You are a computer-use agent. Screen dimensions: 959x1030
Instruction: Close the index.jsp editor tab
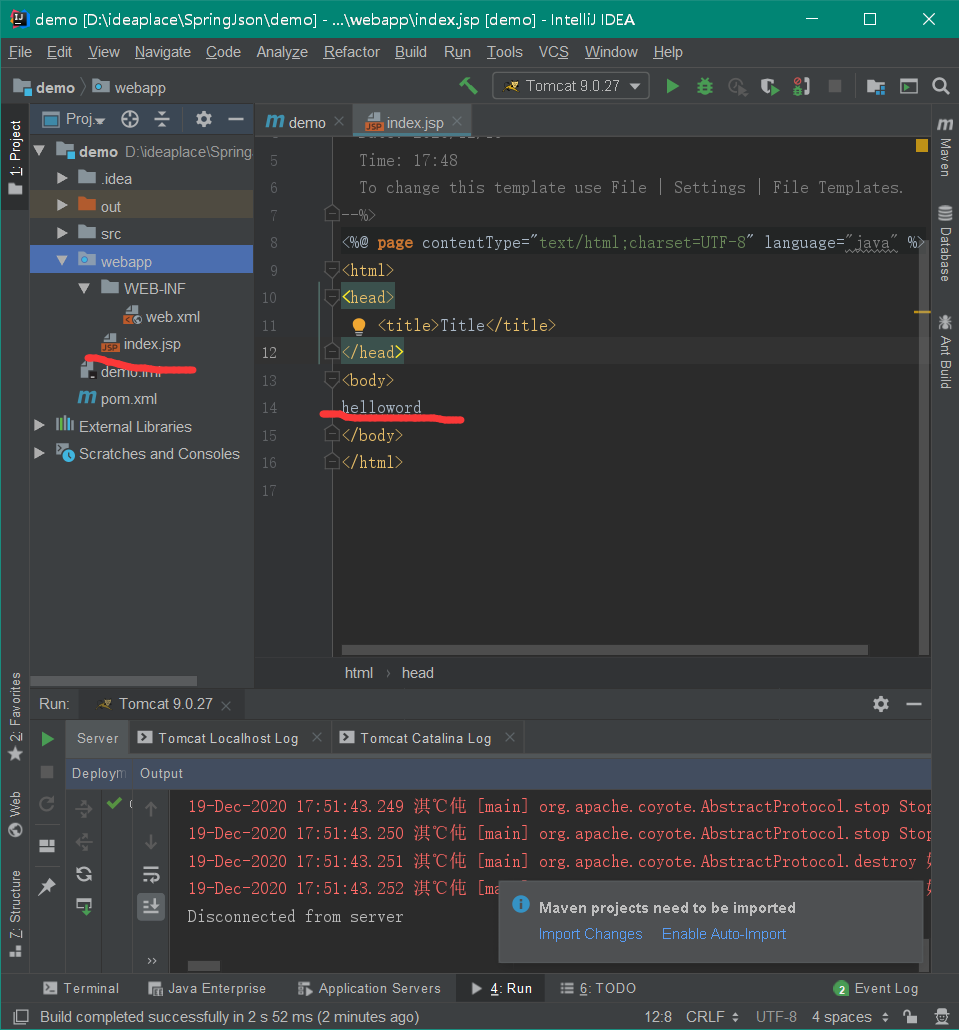pyautogui.click(x=457, y=122)
